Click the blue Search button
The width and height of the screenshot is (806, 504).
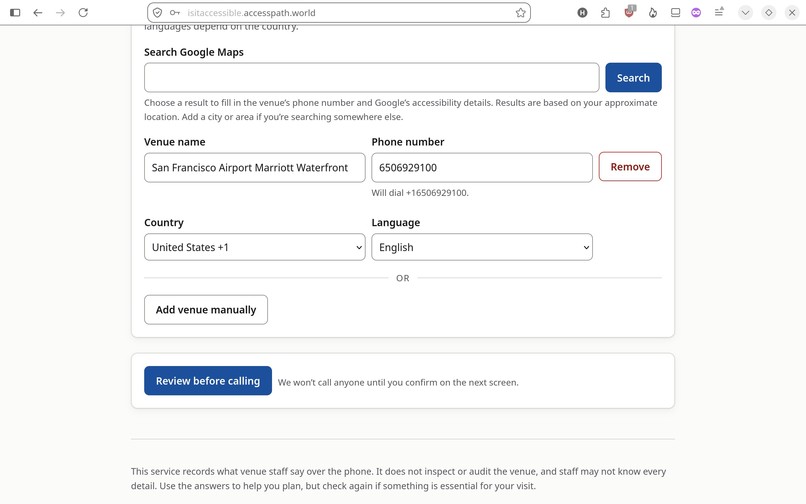(x=633, y=78)
